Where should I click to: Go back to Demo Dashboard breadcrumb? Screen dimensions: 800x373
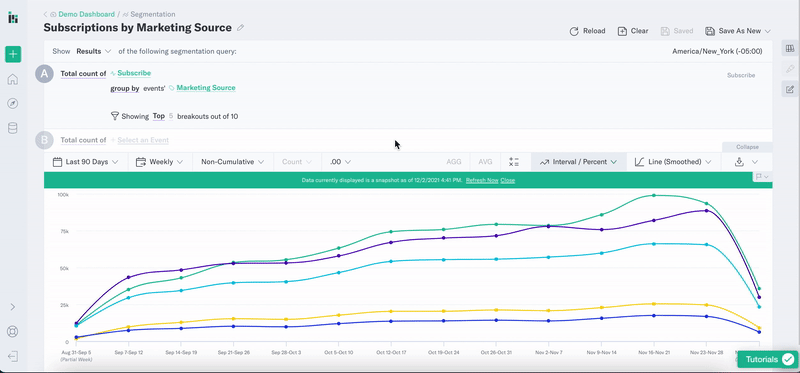(86, 14)
